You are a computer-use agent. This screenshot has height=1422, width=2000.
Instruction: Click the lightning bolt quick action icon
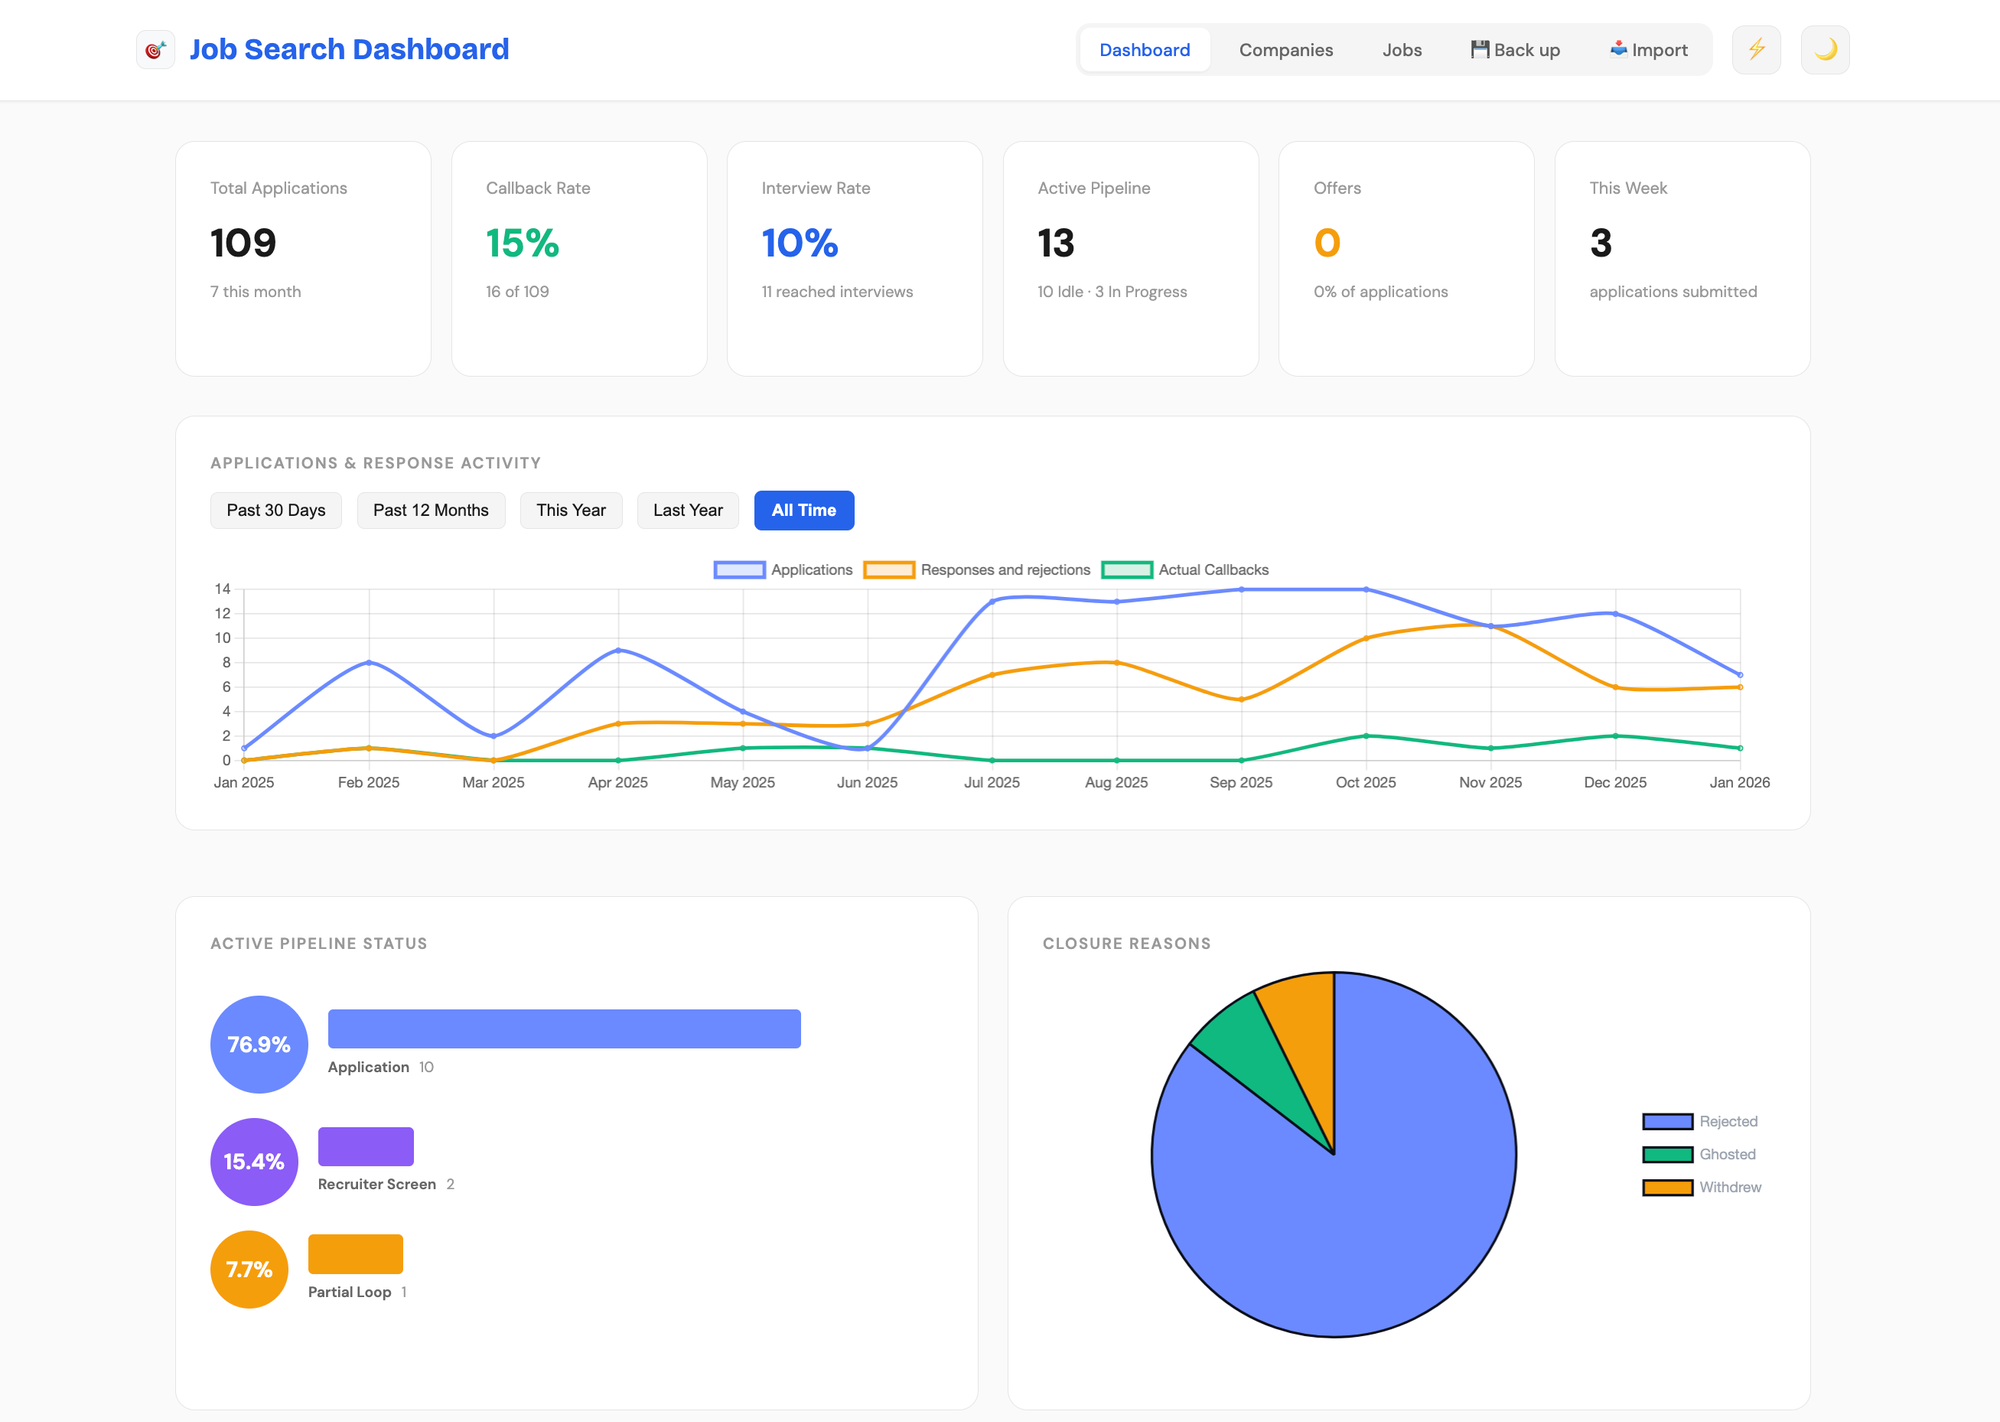(1756, 50)
